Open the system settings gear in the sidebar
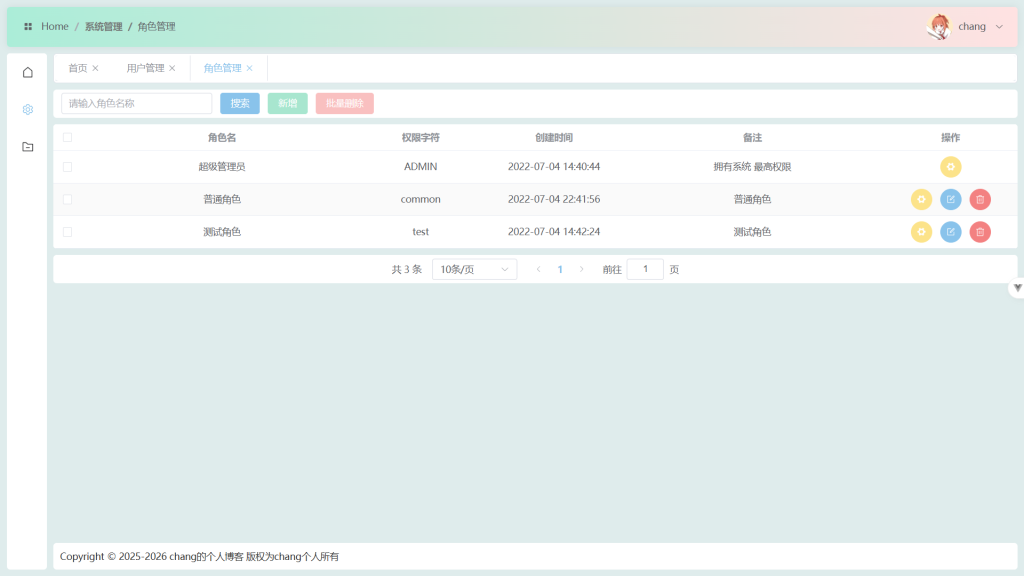This screenshot has height=576, width=1024. (28, 109)
